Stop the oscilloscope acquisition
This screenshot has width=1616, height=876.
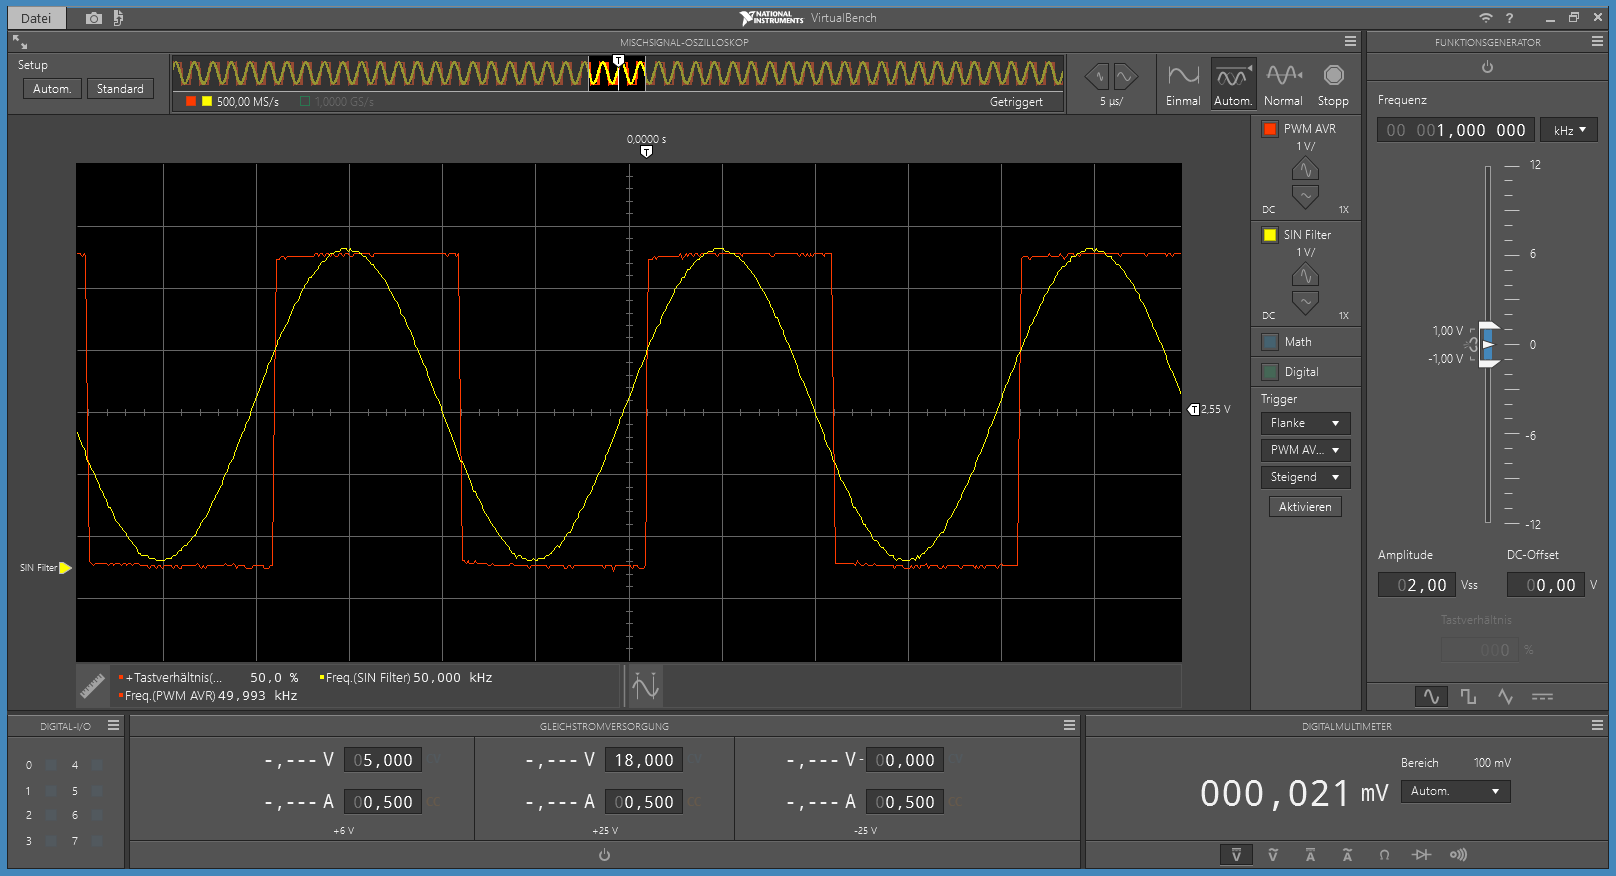point(1333,85)
